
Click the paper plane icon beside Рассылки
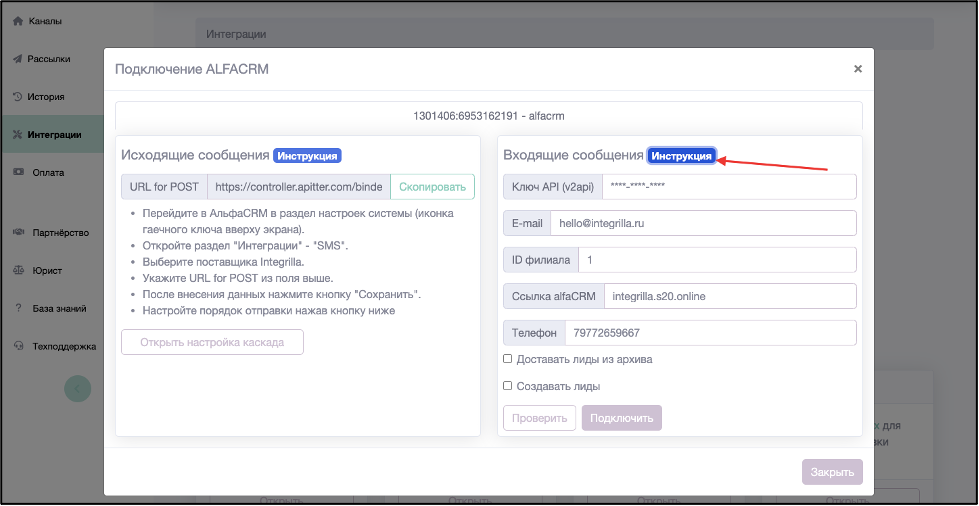pyautogui.click(x=17, y=59)
